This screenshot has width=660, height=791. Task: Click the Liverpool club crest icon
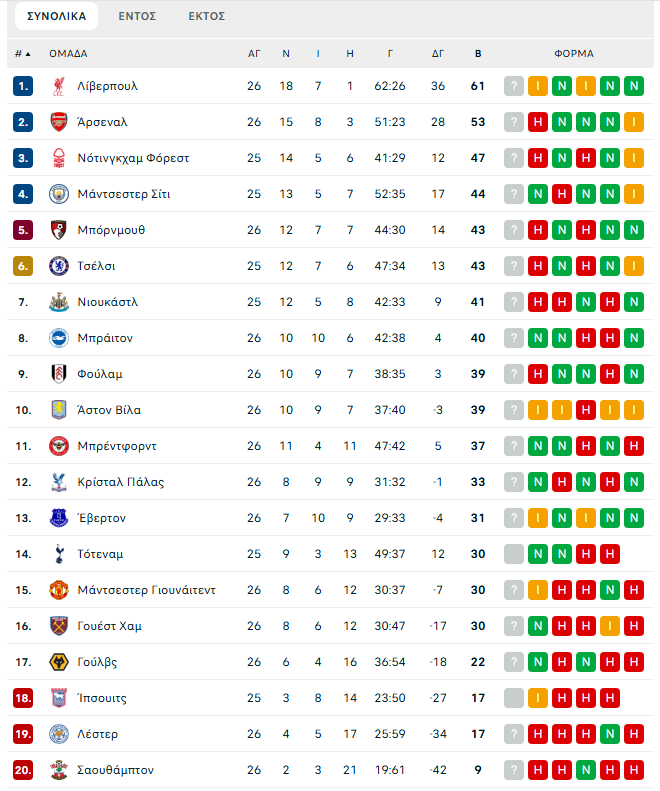click(59, 86)
